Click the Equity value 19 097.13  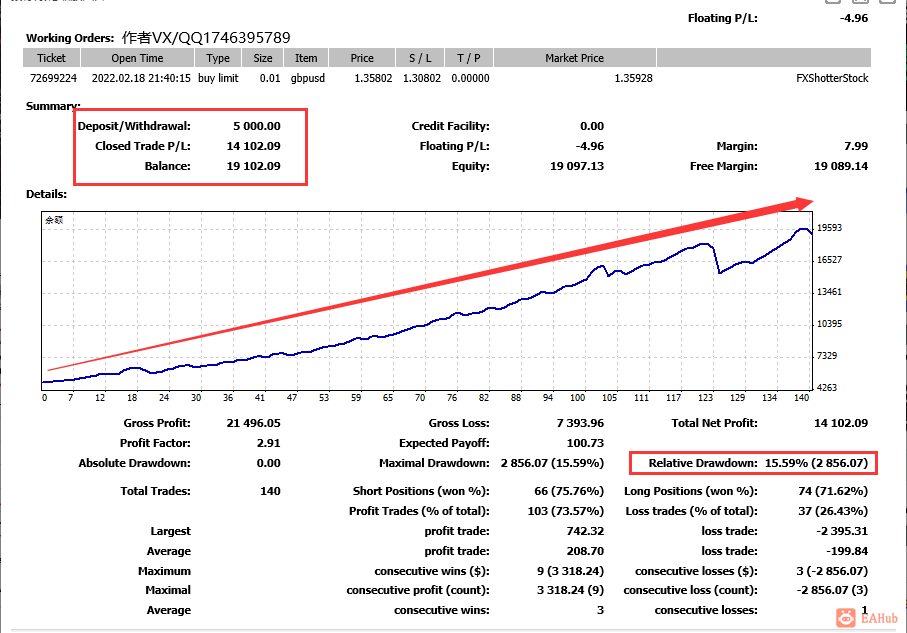pos(577,166)
